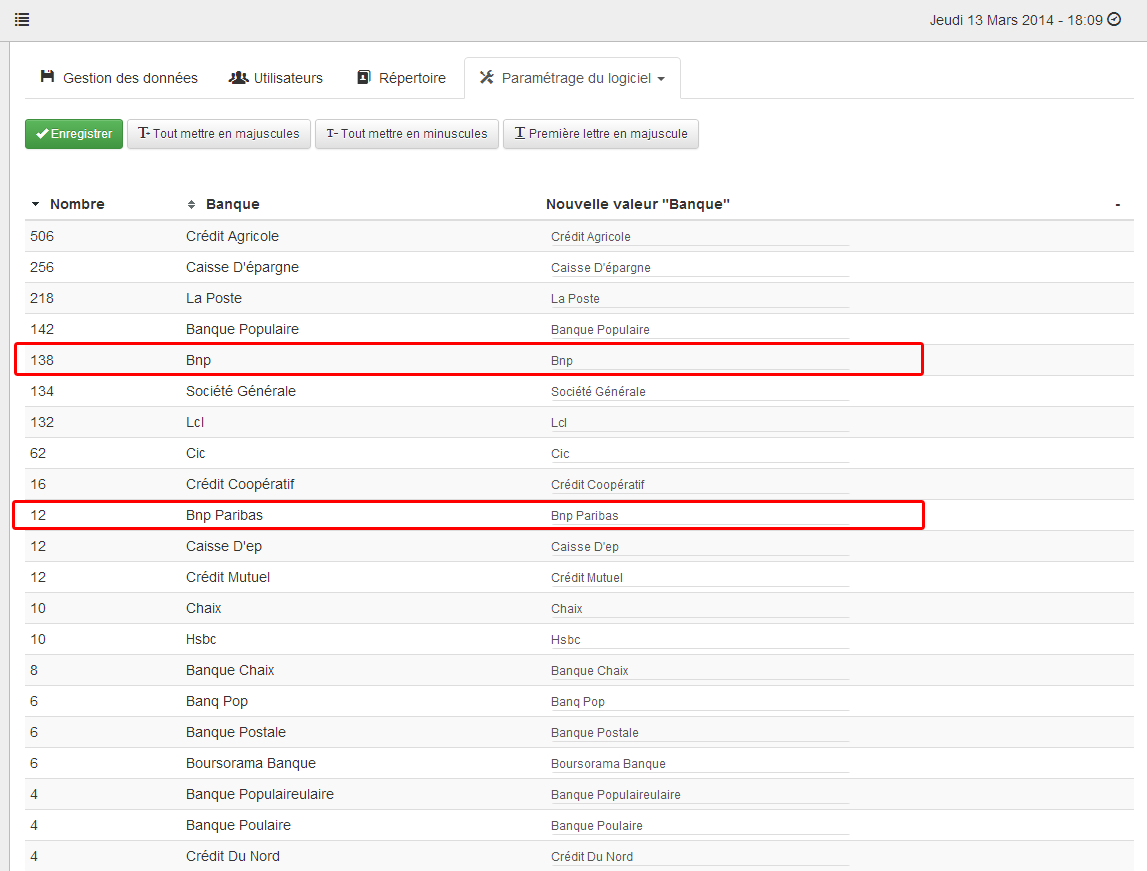The image size is (1147, 871).
Task: Click Tout mettre en minuscules
Action: 407,134
